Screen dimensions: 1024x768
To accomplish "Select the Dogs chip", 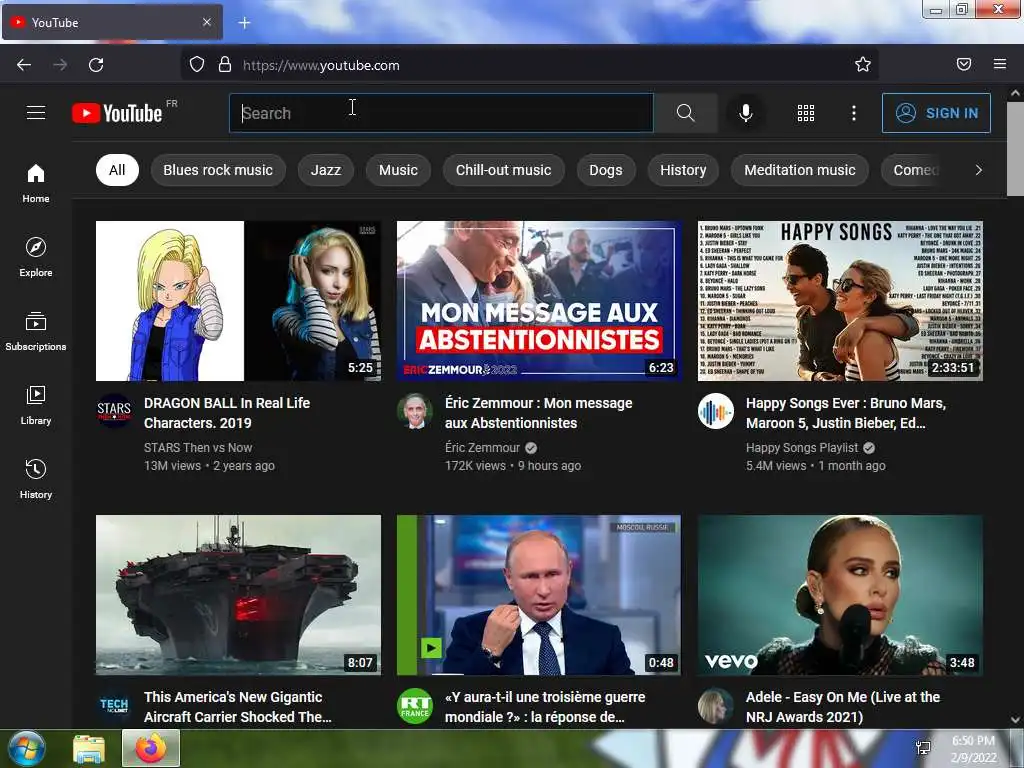I will pos(605,170).
